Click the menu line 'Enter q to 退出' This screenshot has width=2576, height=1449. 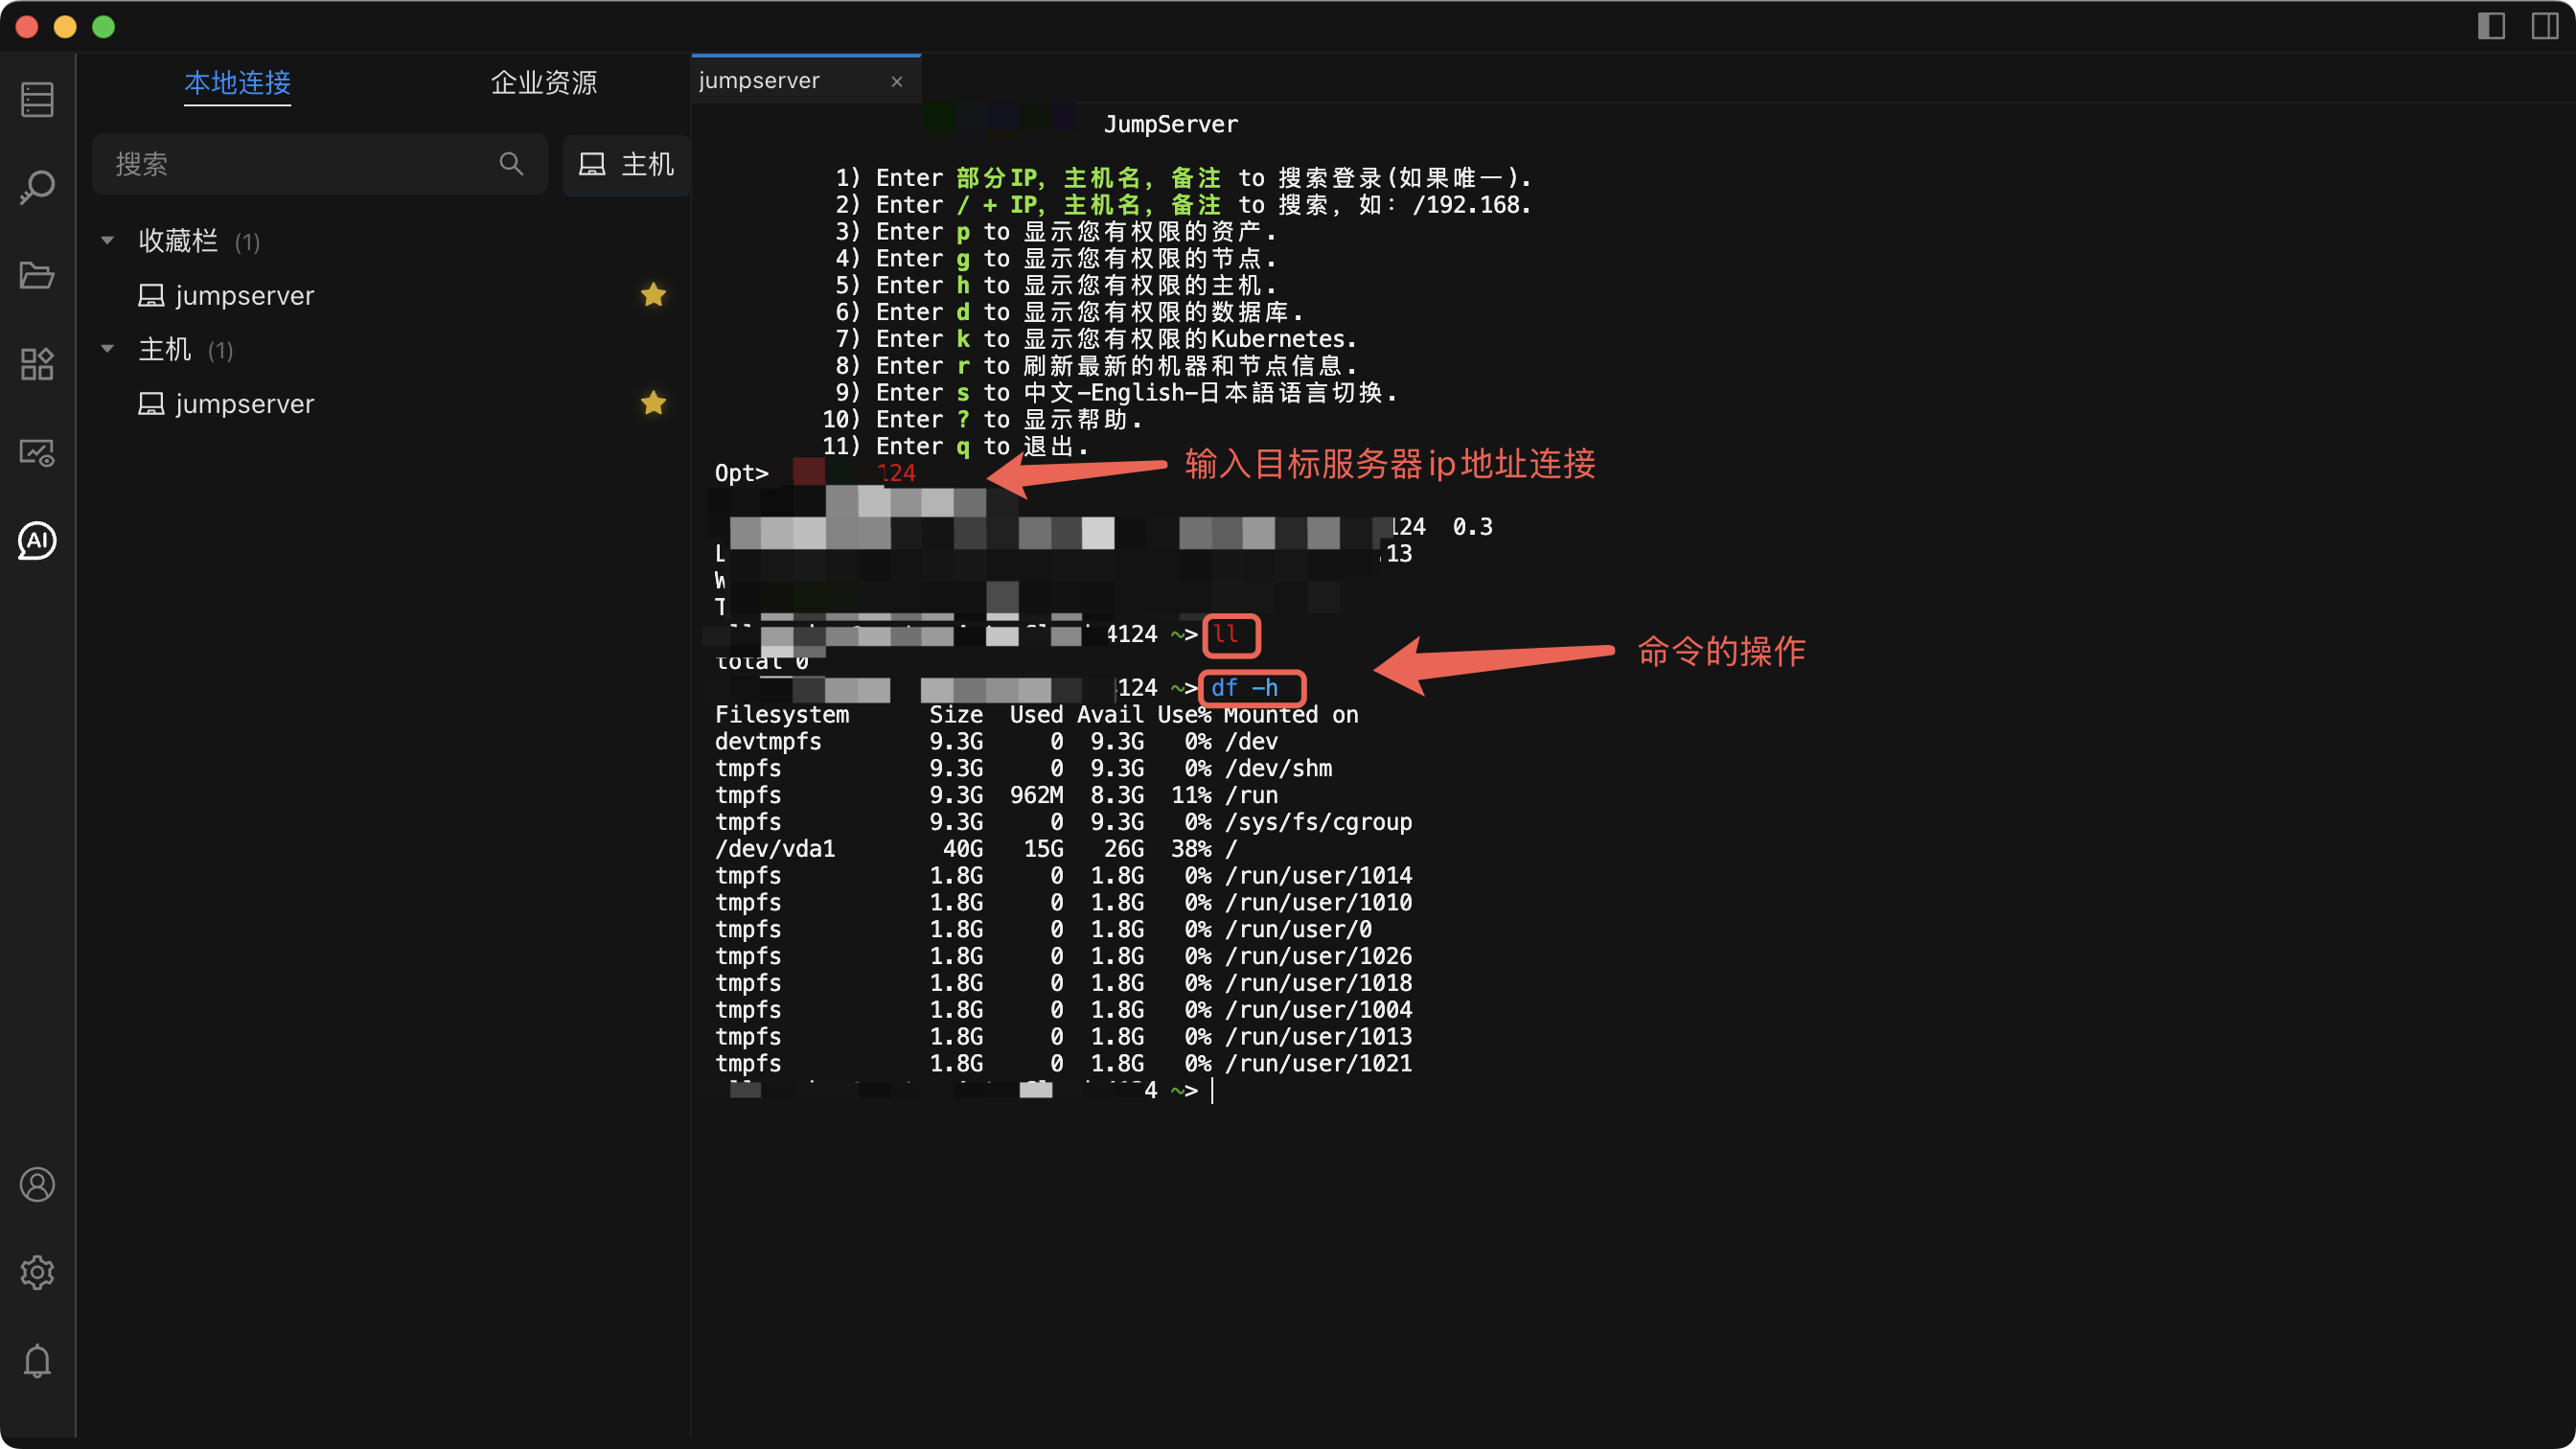click(x=955, y=446)
